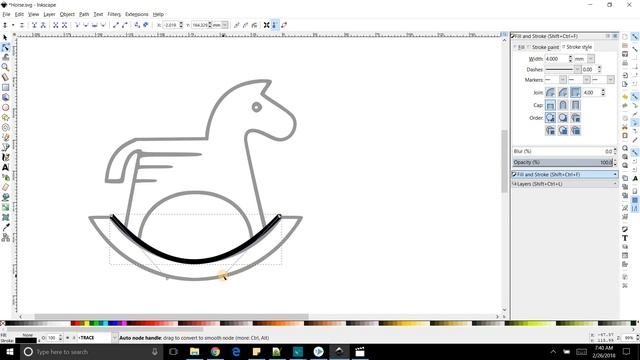The image size is (640, 360).
Task: Select the 3D Box tool
Action: click(x=5, y=98)
